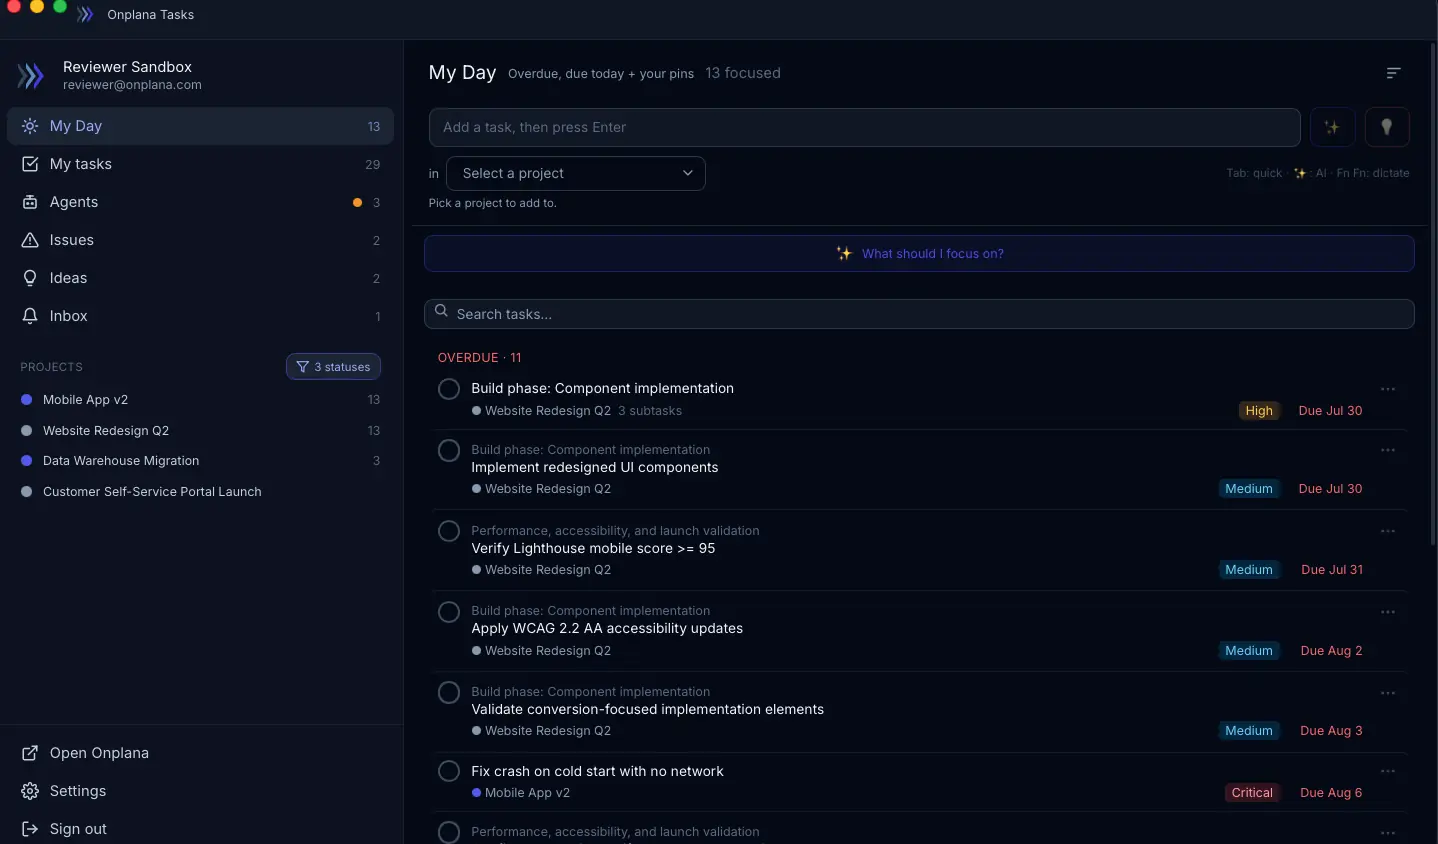Click the gear icon beside Settings
This screenshot has width=1438, height=844.
[x=30, y=791]
